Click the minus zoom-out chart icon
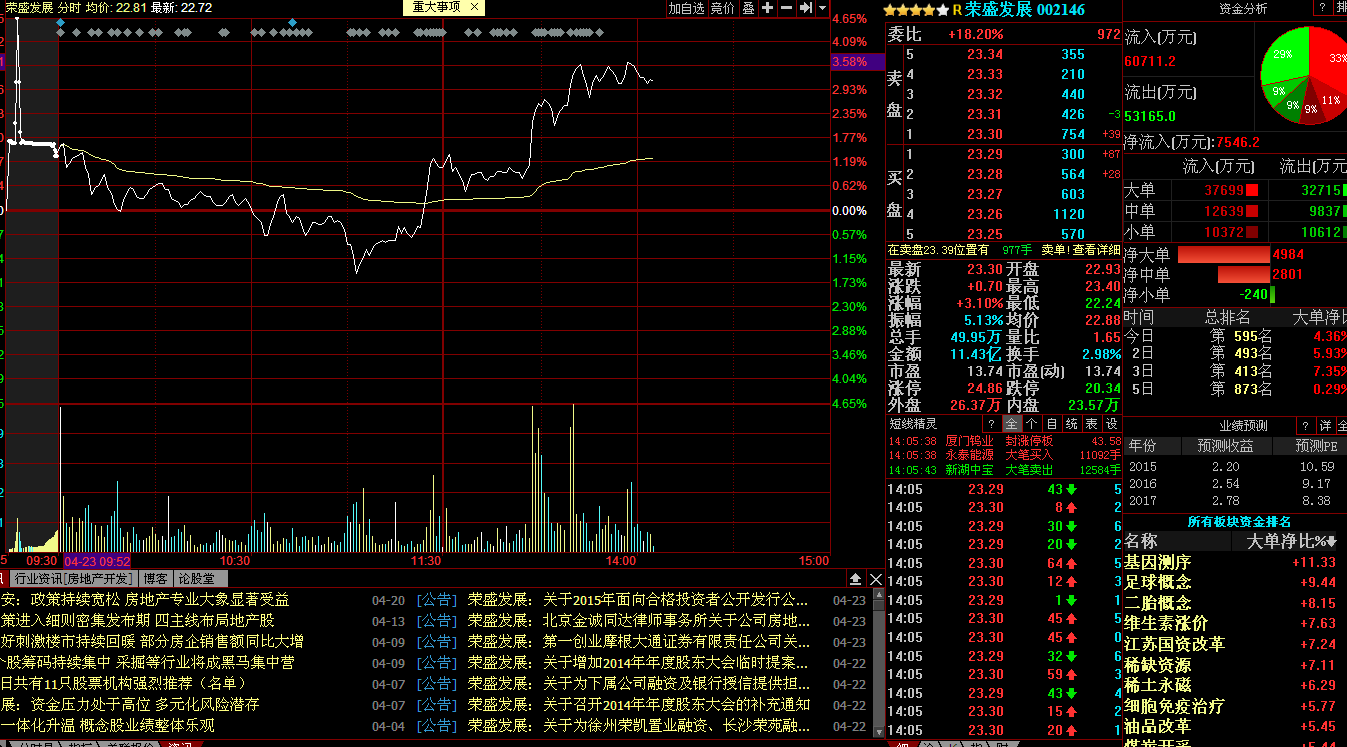Viewport: 1347px width, 747px height. click(x=787, y=8)
